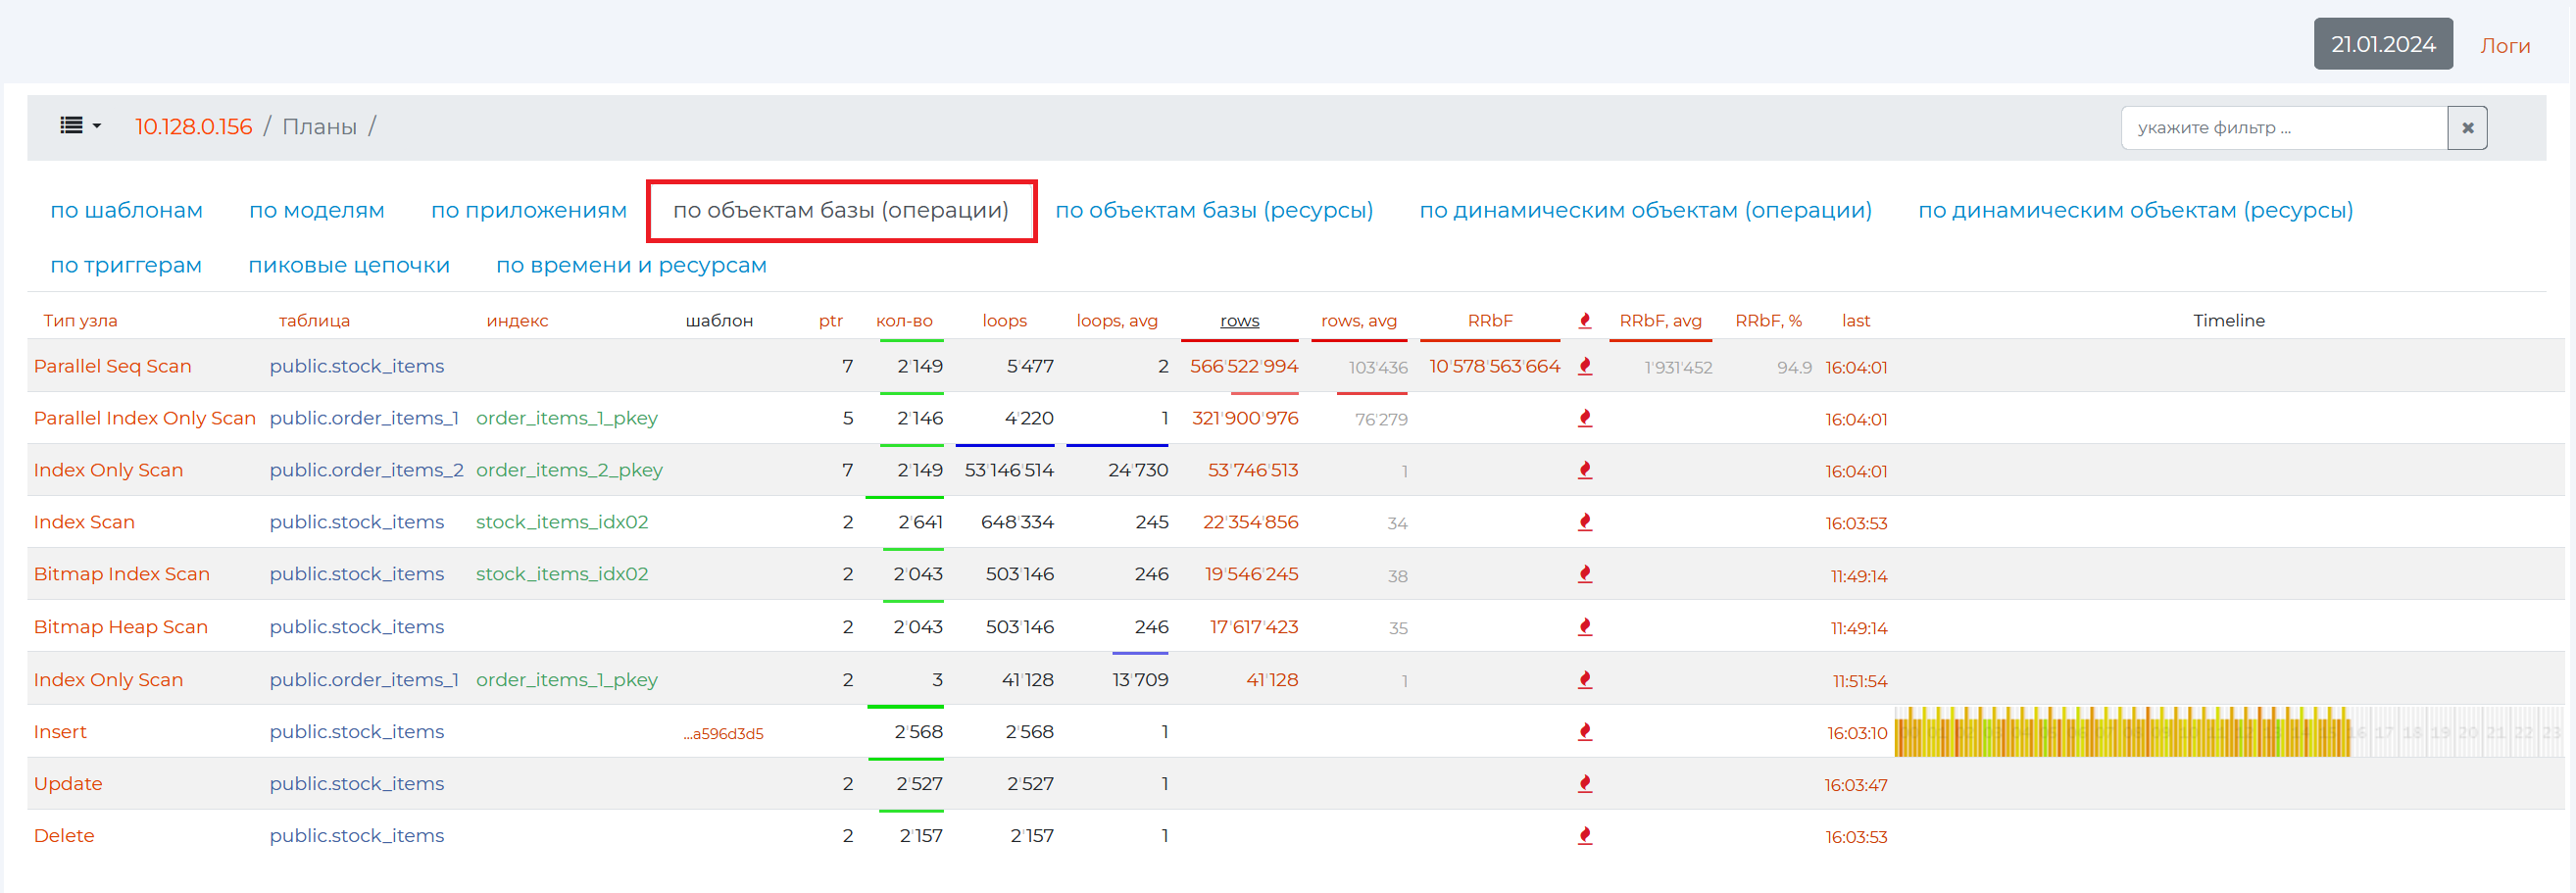Click rows value 321'900'976

pos(1245,418)
